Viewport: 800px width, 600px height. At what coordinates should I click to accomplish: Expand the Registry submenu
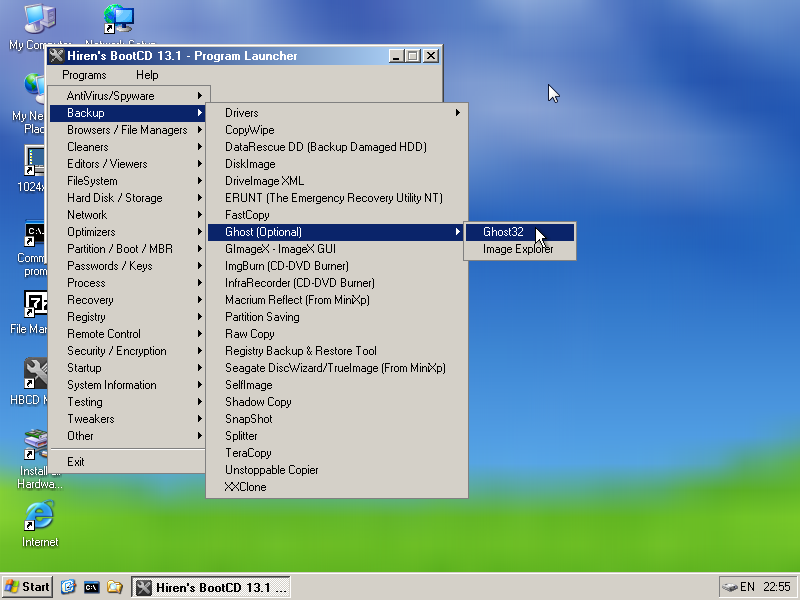128,317
